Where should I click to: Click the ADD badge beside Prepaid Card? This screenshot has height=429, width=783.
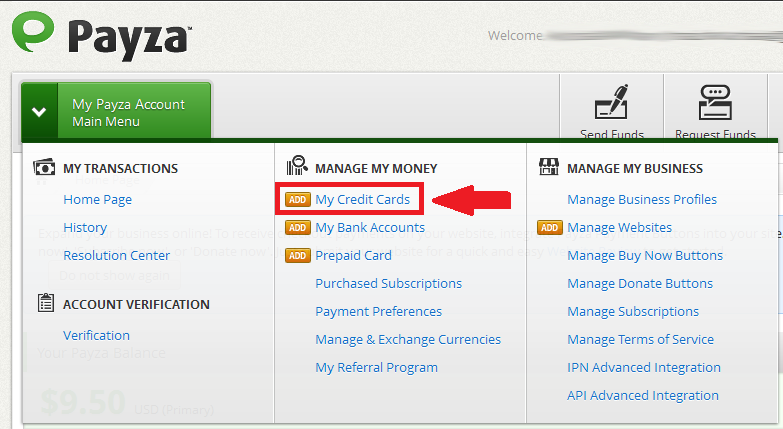pos(298,256)
